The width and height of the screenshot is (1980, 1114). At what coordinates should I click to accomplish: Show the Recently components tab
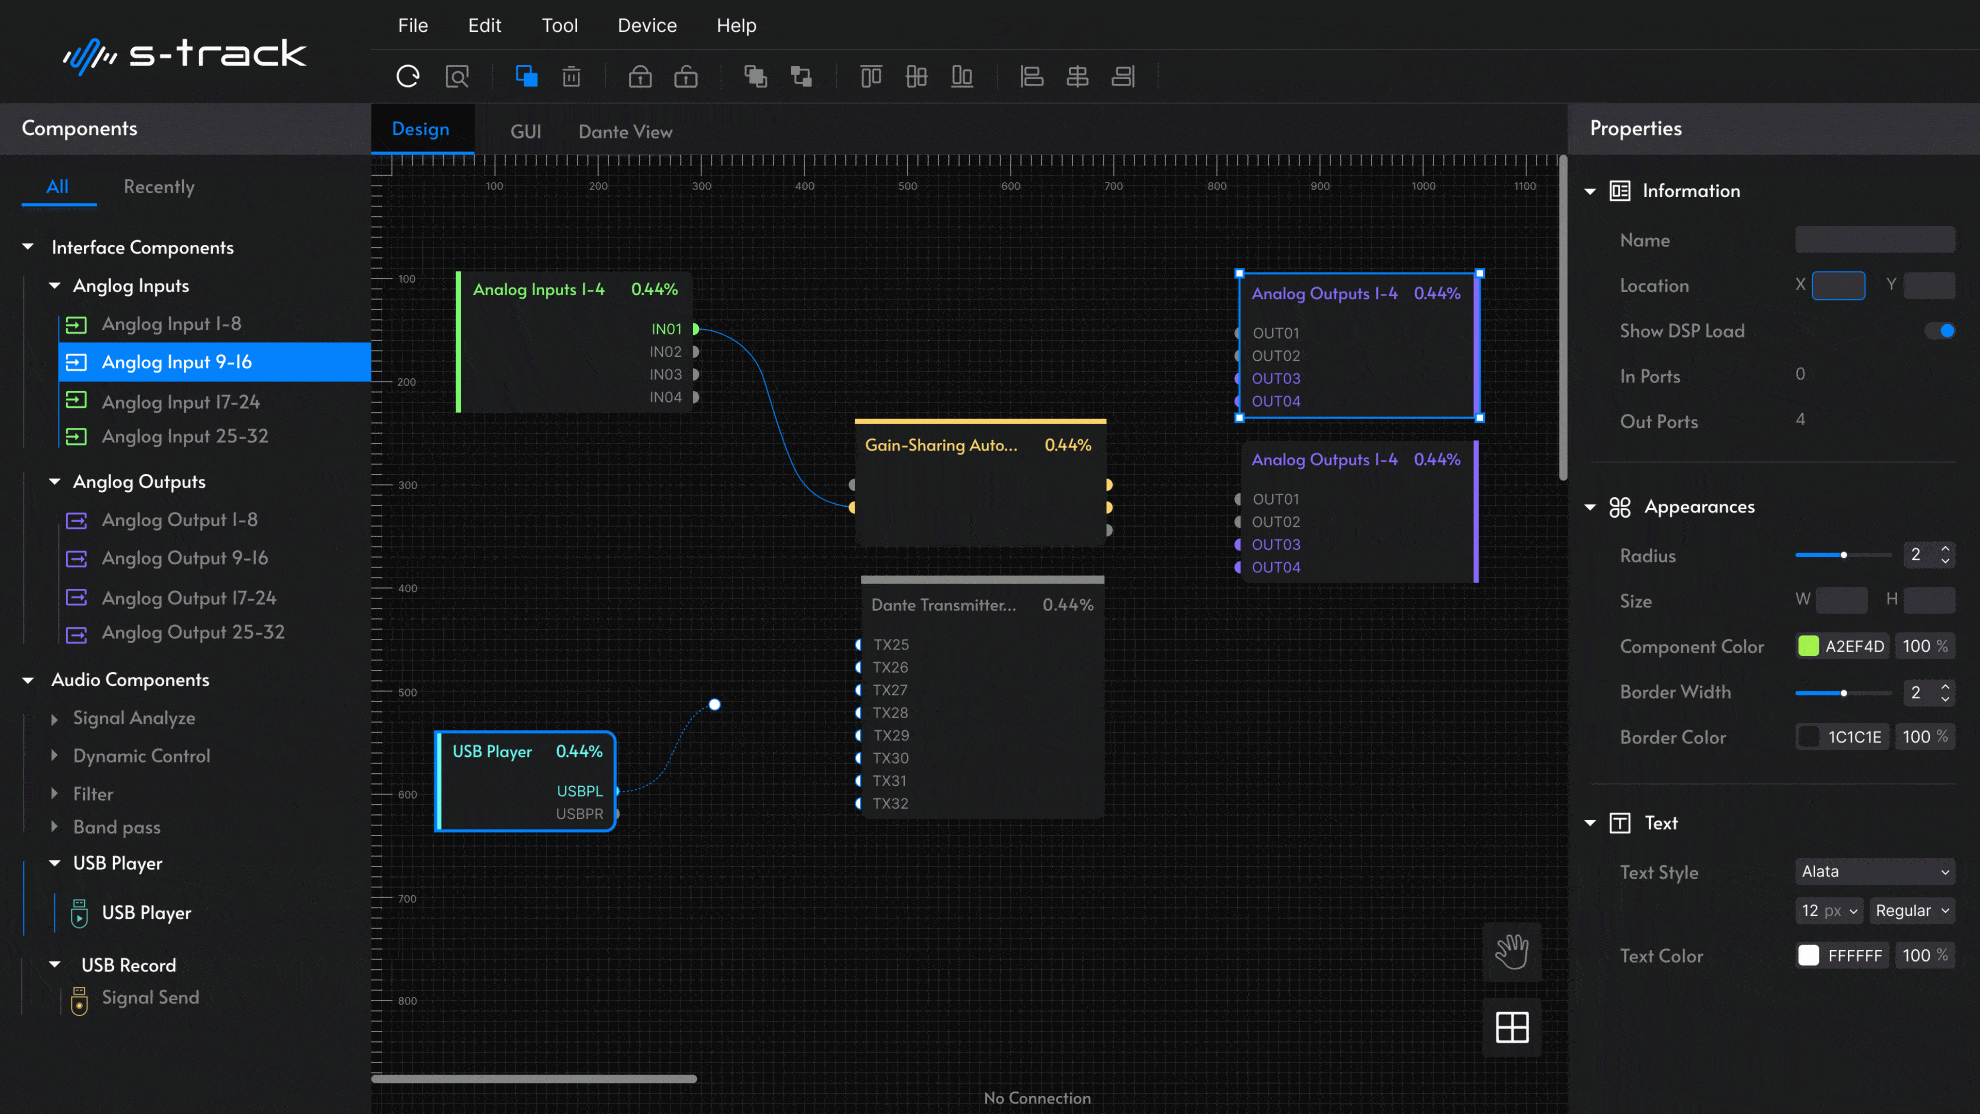pyautogui.click(x=159, y=187)
